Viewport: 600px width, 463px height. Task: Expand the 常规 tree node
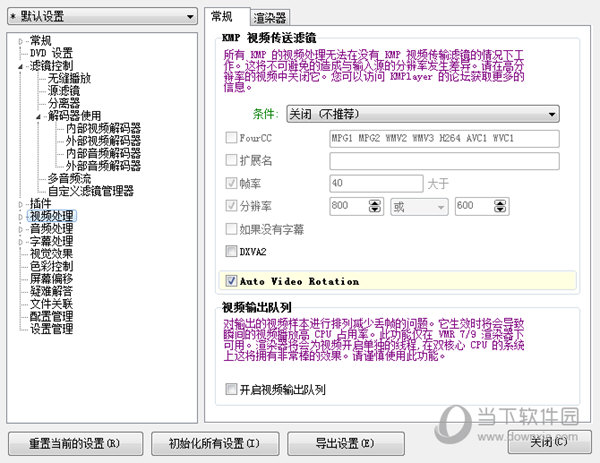[21, 41]
